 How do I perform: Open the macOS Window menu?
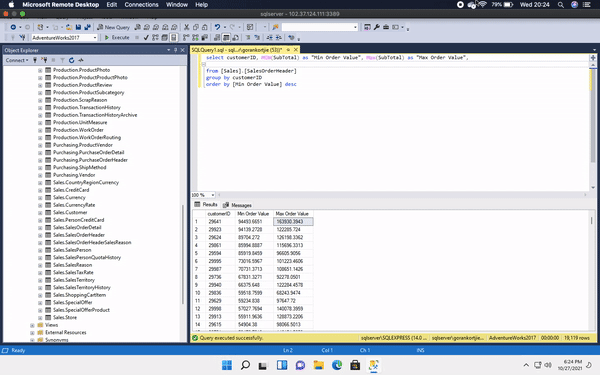pyautogui.click(x=177, y=5)
